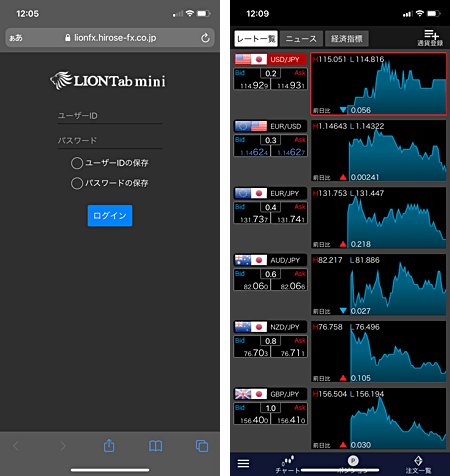Open the GBP/JPY mini chart
The height and width of the screenshot is (476, 450).
(x=379, y=419)
